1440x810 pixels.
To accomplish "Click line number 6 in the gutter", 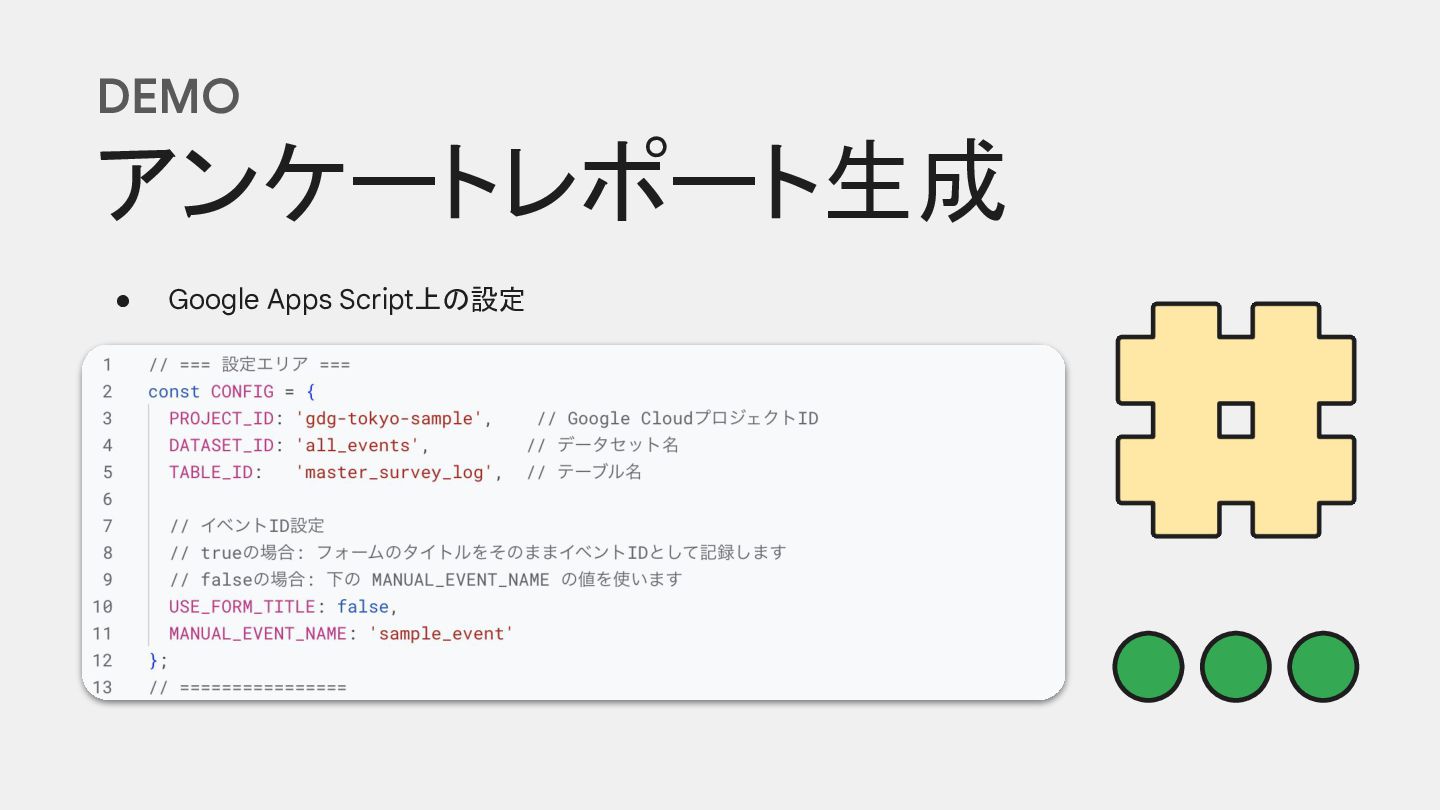I will 107,499.
